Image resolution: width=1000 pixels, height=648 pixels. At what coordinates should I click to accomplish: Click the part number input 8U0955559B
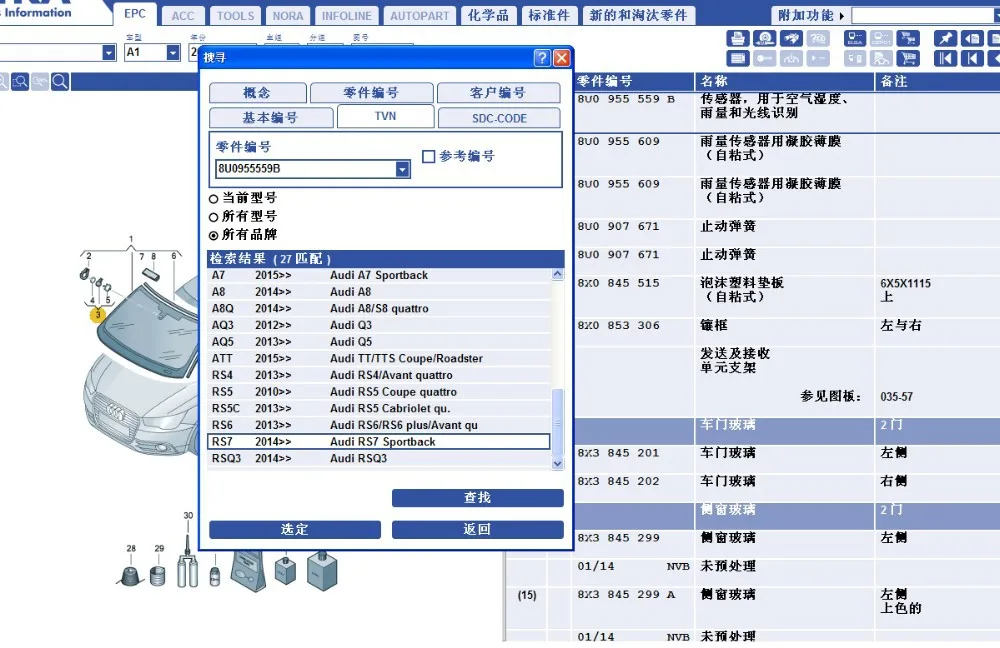click(306, 169)
